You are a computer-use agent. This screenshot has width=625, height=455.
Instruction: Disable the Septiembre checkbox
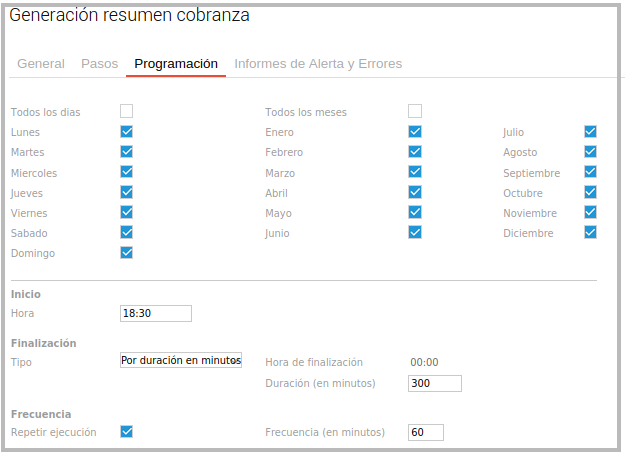590,172
